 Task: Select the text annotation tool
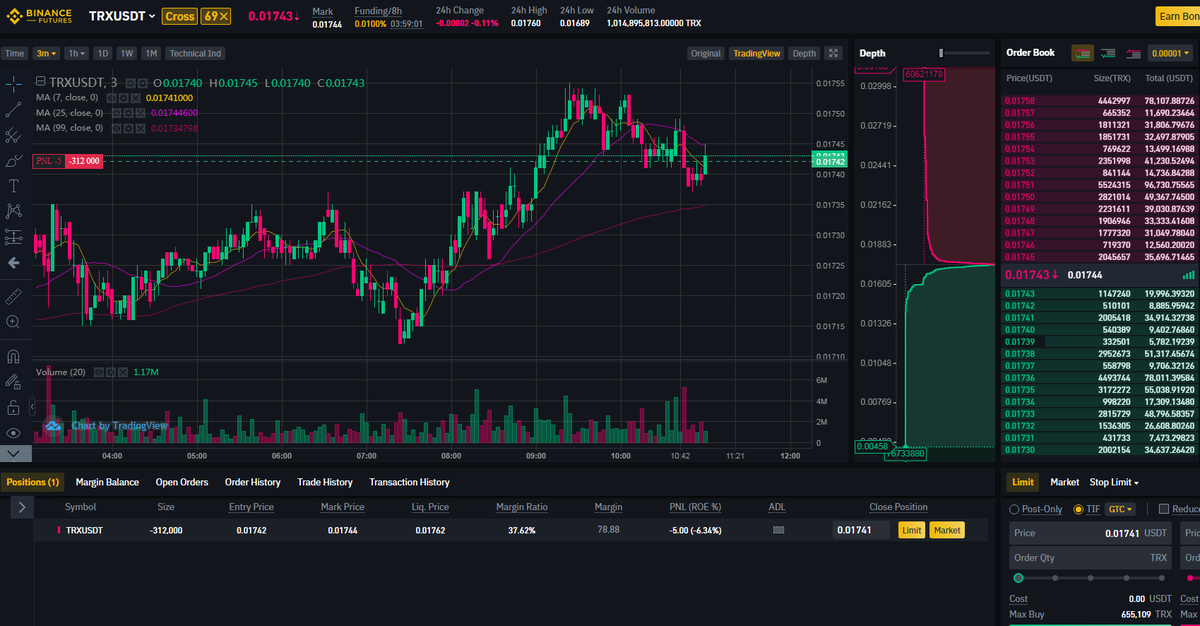(13, 186)
